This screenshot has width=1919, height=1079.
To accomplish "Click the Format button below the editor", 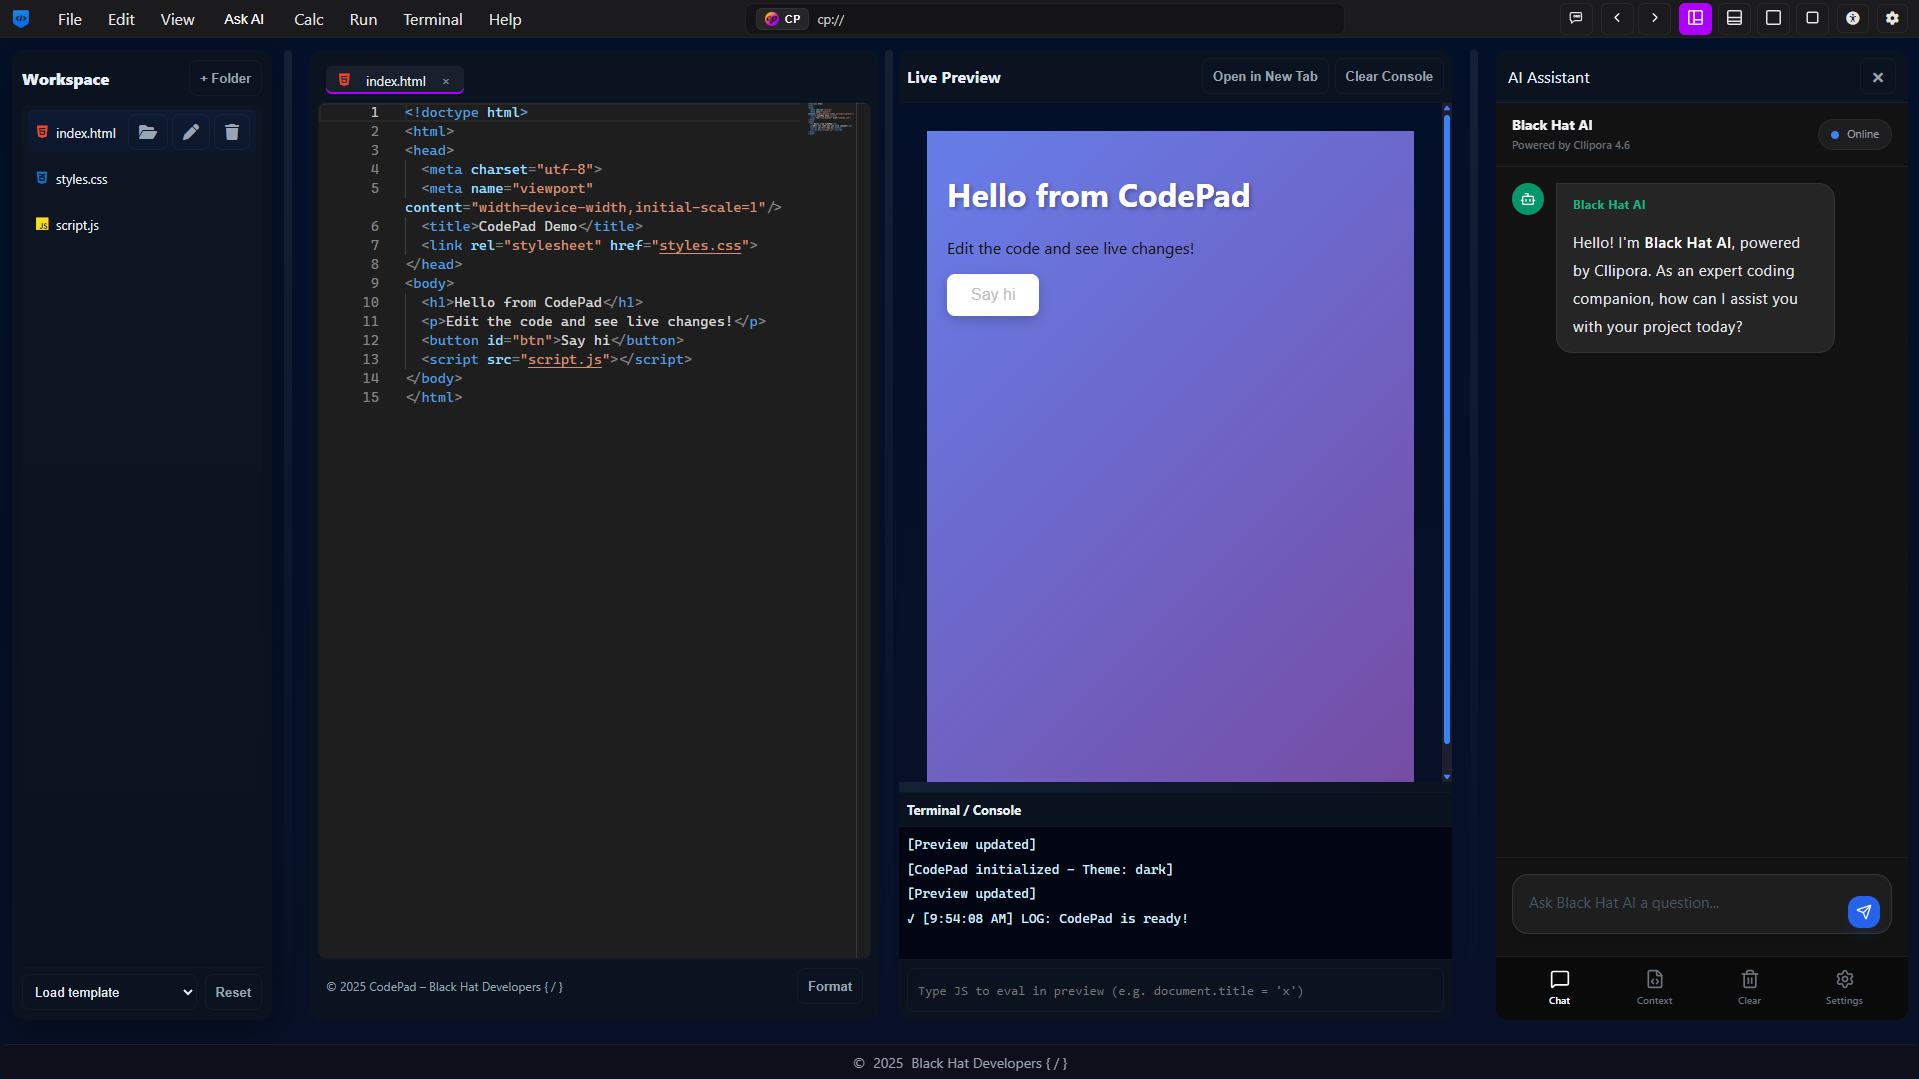I will (x=829, y=986).
